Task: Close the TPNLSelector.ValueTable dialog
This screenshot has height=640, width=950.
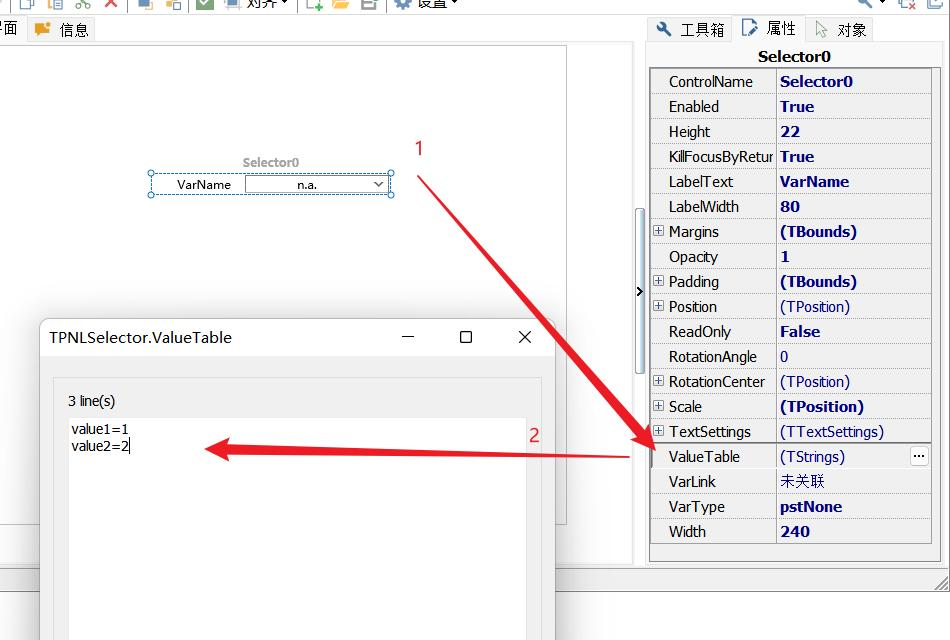Action: click(x=524, y=337)
